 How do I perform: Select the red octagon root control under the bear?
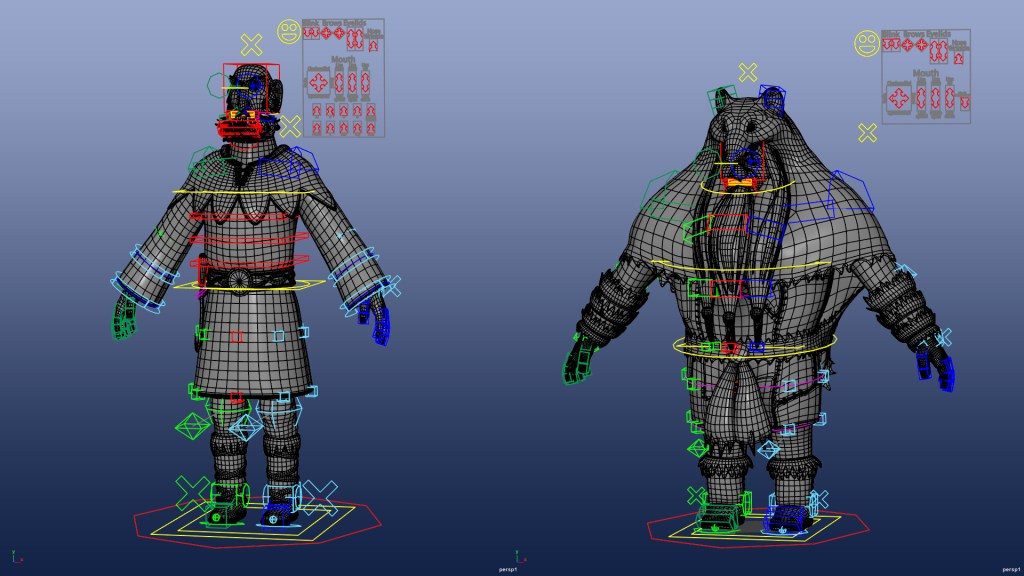(x=650, y=527)
